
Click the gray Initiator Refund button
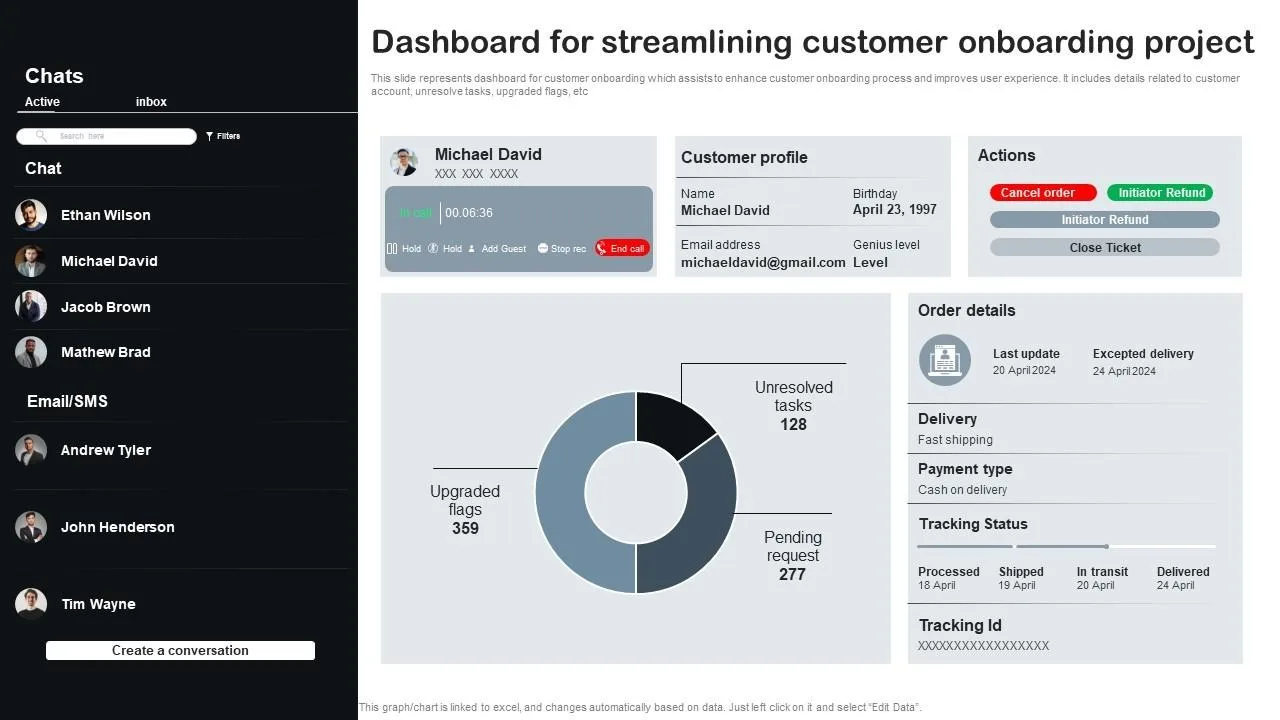coord(1105,220)
